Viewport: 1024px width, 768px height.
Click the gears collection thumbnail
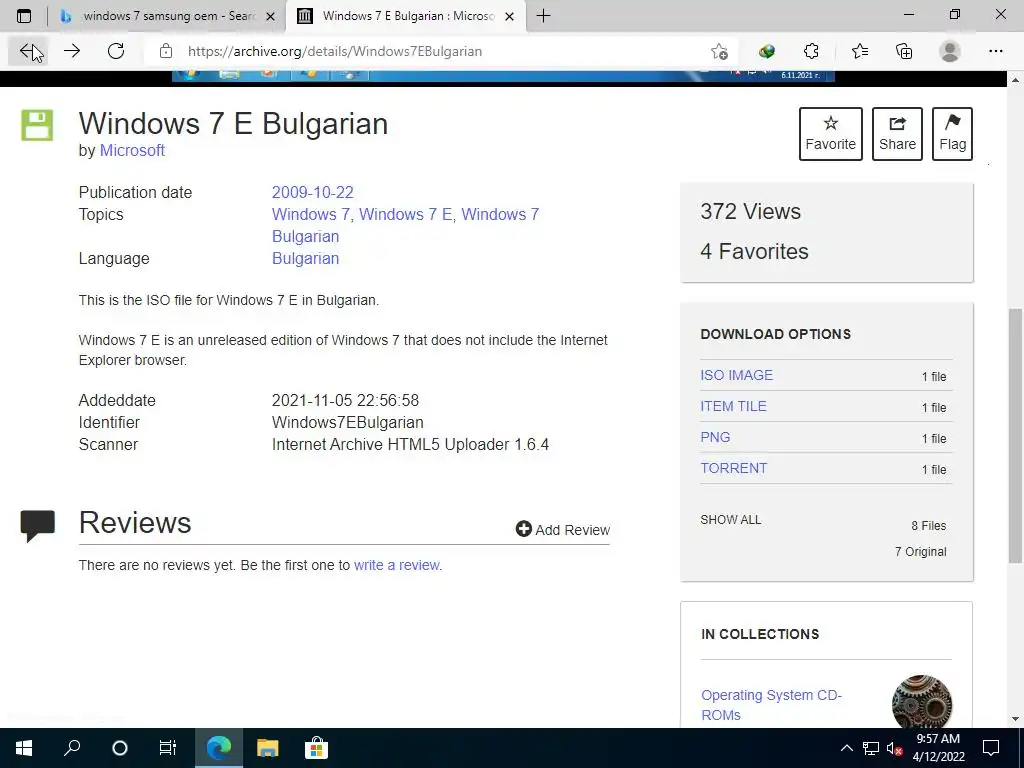pyautogui.click(x=921, y=702)
